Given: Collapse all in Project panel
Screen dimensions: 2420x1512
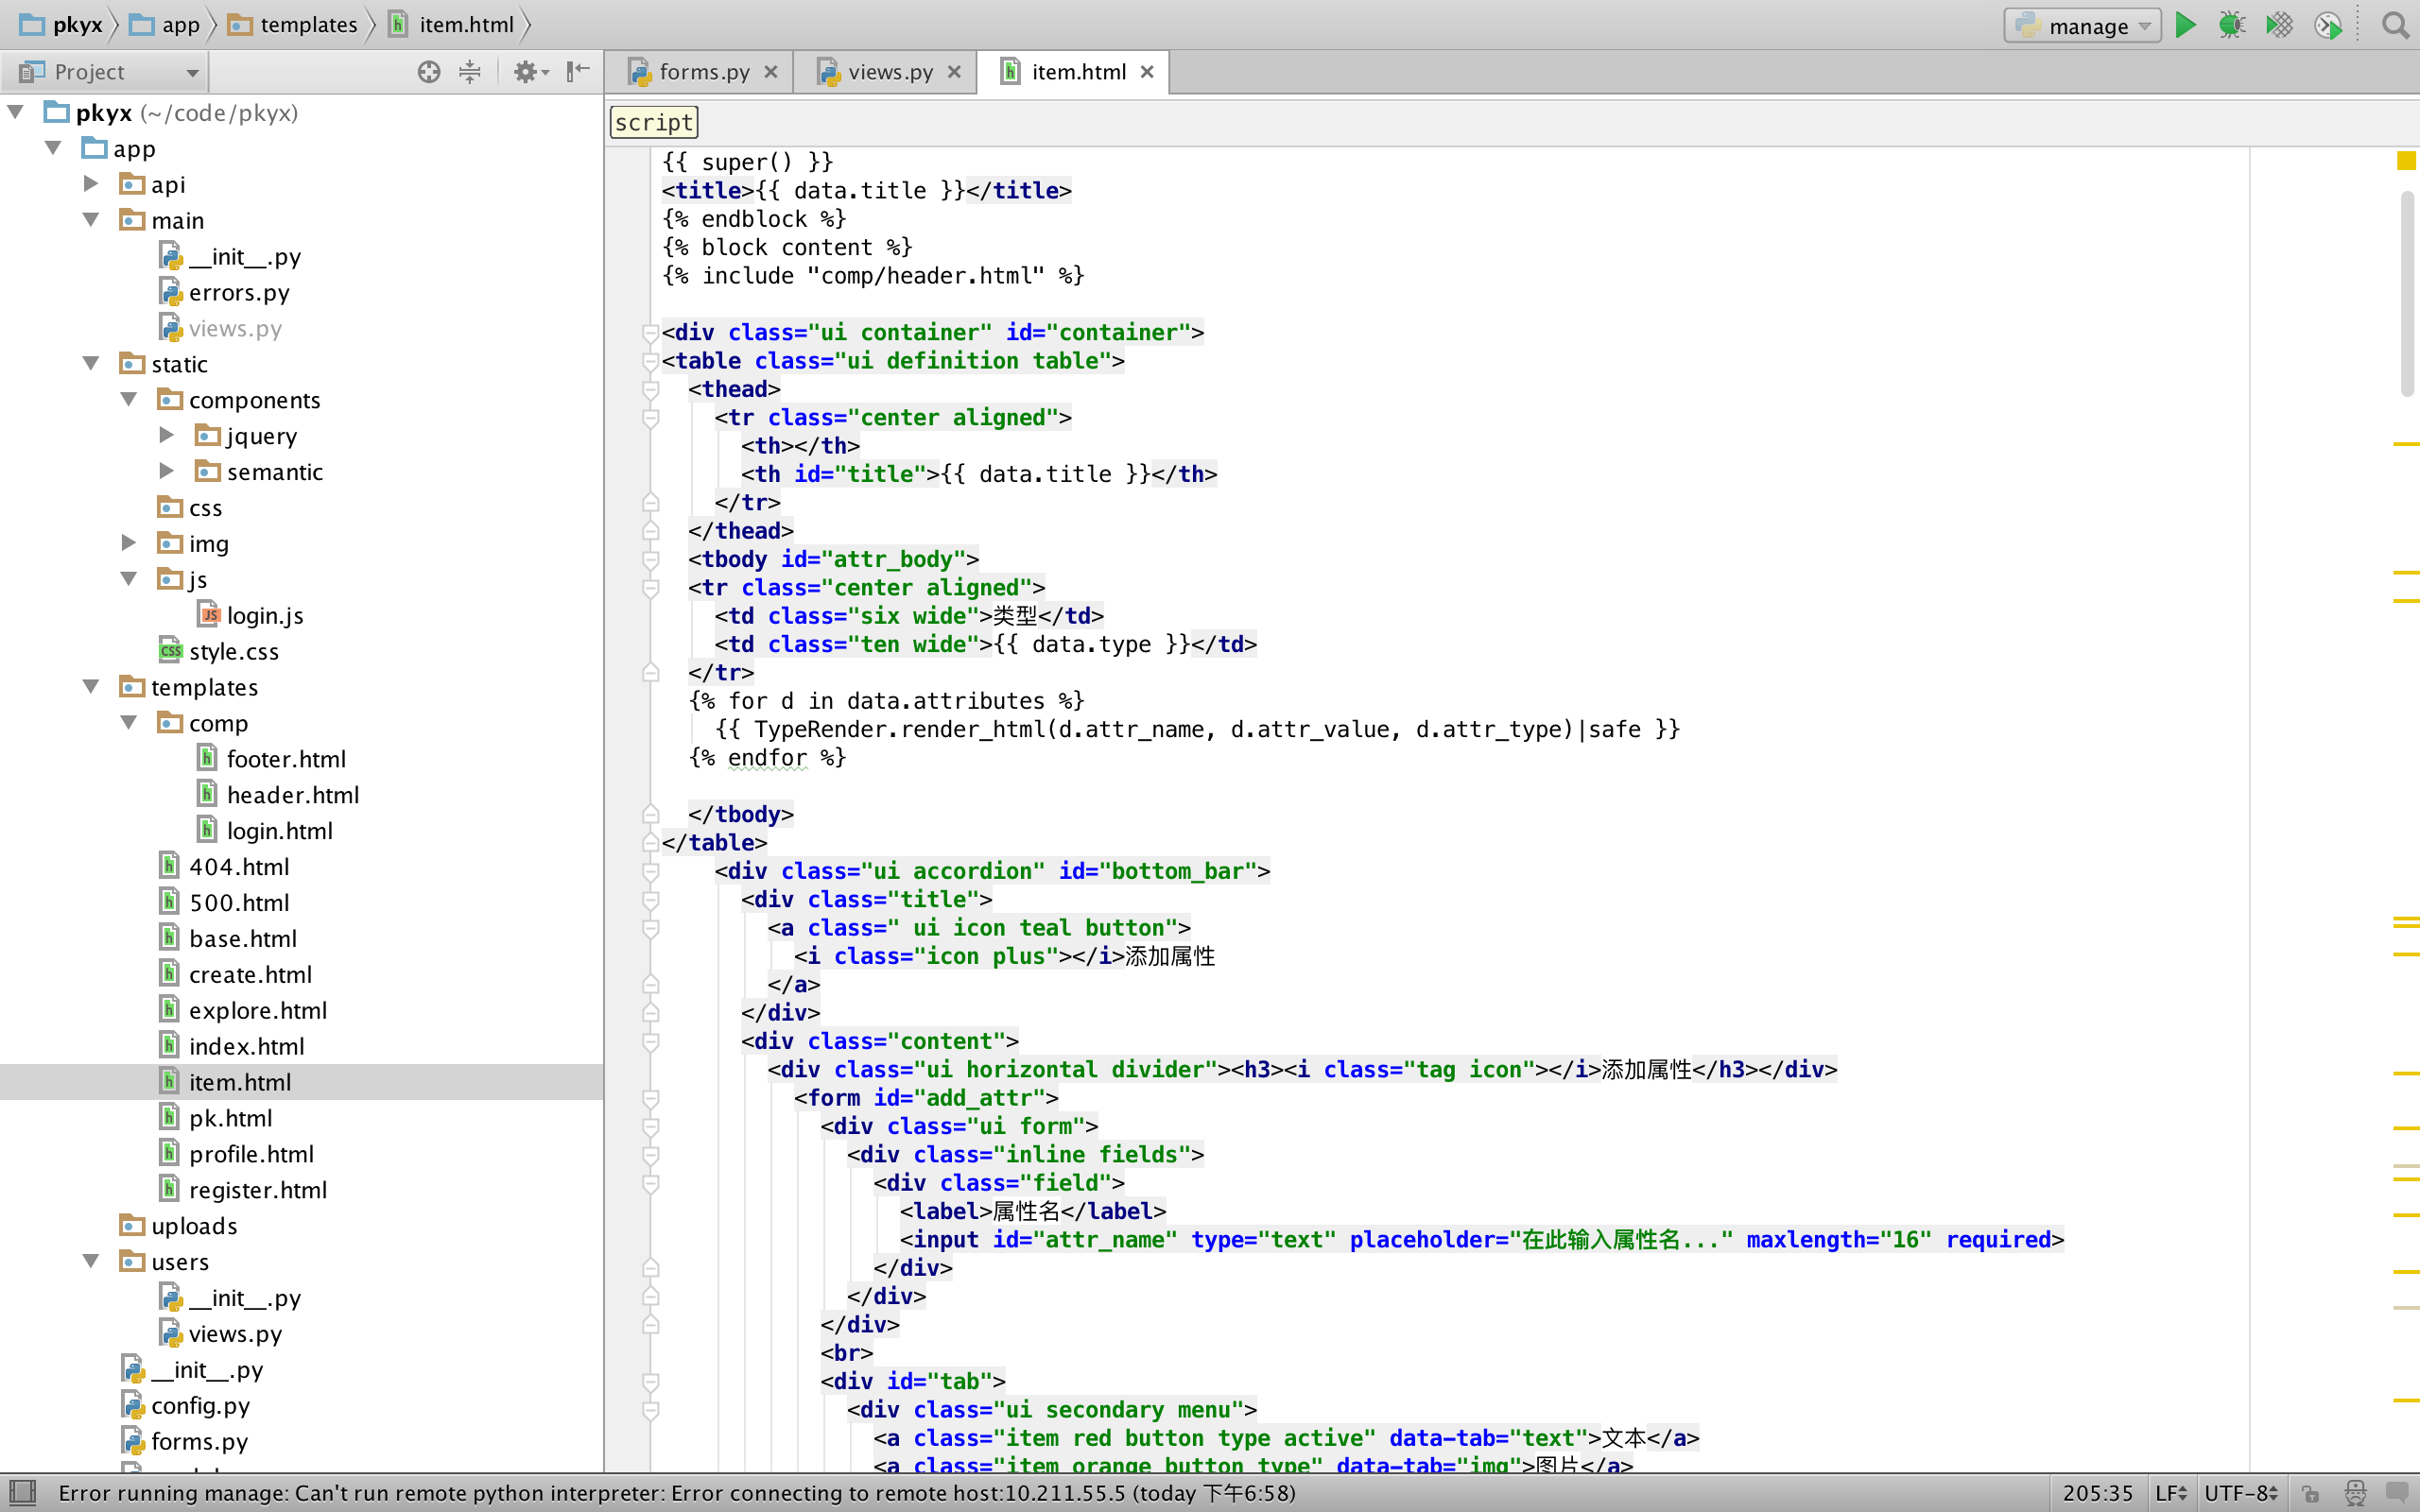Looking at the screenshot, I should click(x=470, y=72).
